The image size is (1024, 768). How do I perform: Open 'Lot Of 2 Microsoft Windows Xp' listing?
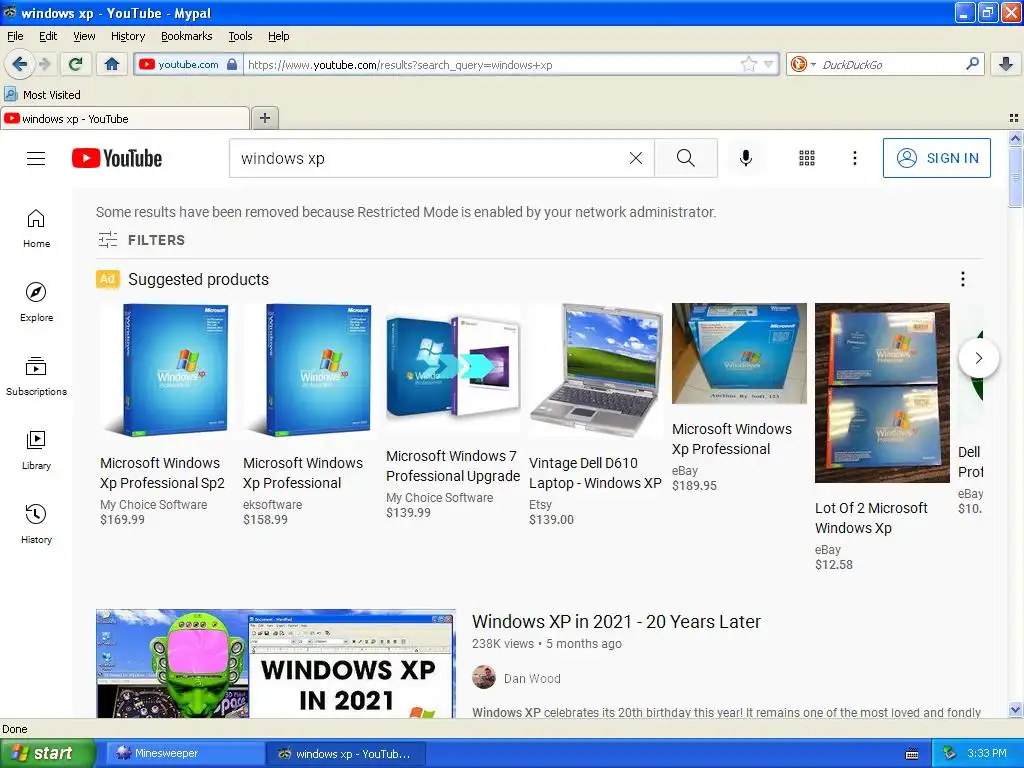tap(871, 518)
